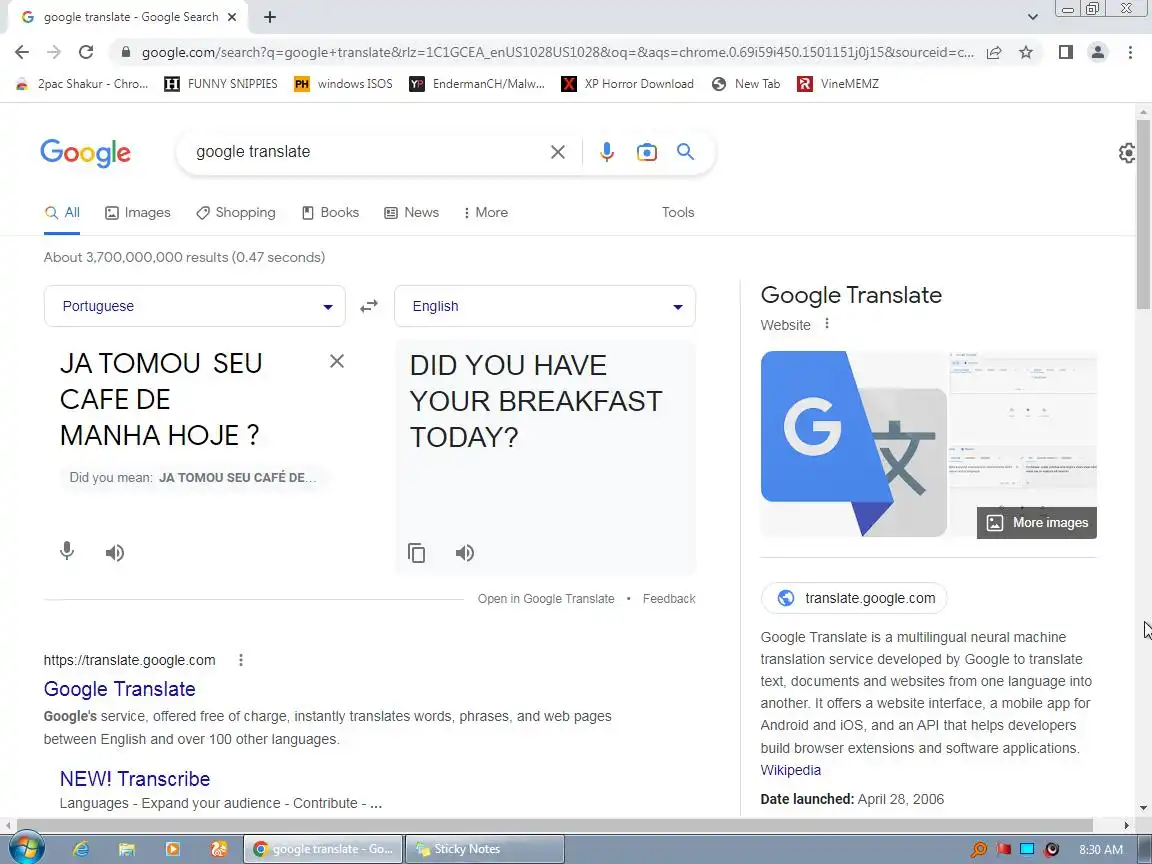Clear the search box with the X
Image resolution: width=1152 pixels, height=864 pixels.
click(x=558, y=152)
